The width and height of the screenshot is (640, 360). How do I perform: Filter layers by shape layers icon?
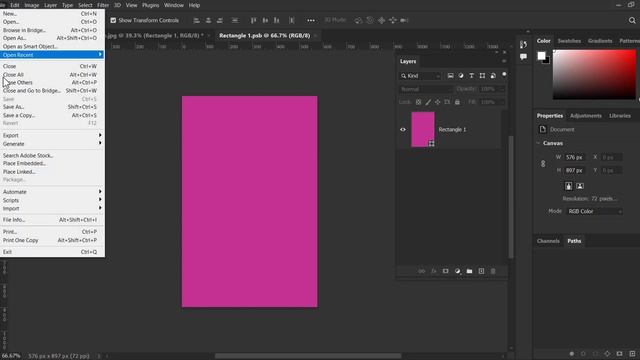(x=482, y=76)
